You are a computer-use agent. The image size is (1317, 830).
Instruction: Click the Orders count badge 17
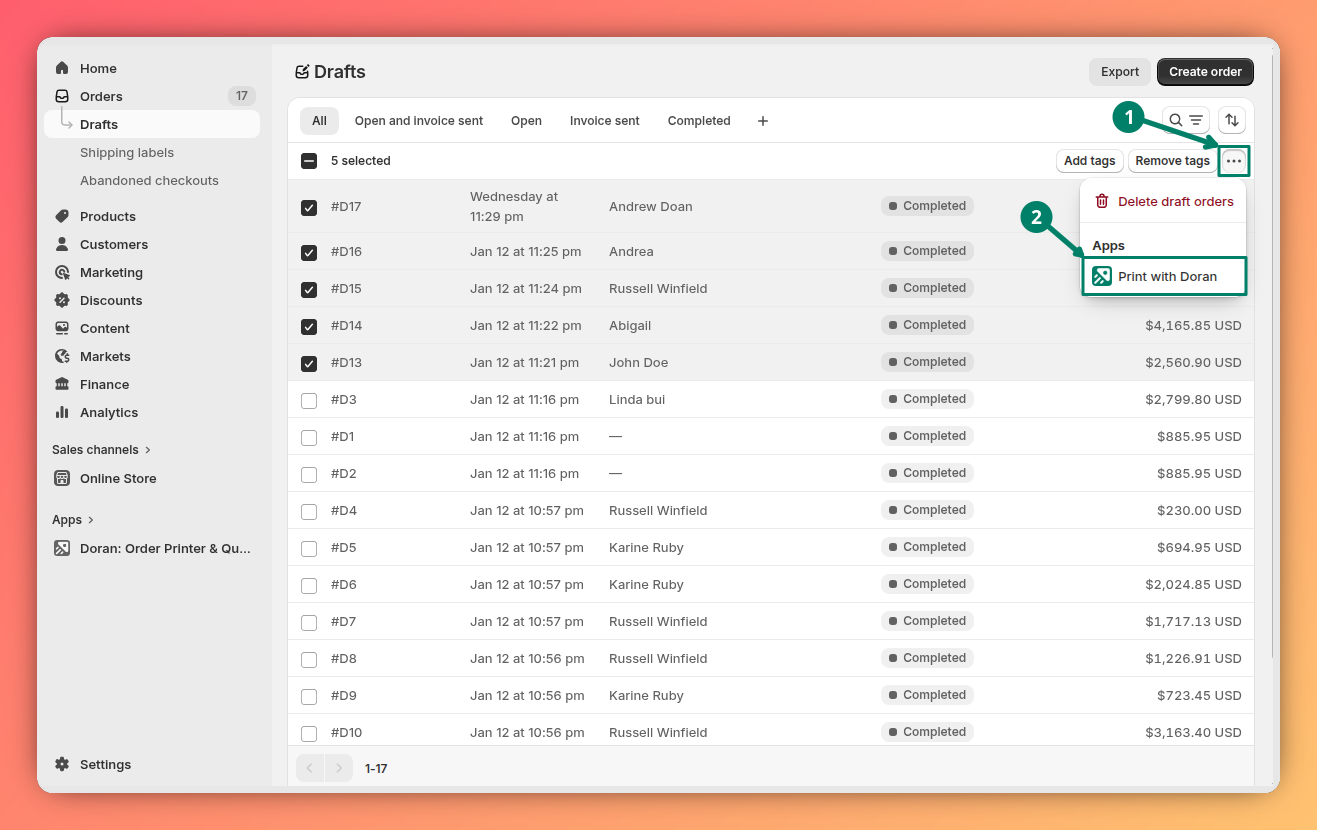pos(242,96)
